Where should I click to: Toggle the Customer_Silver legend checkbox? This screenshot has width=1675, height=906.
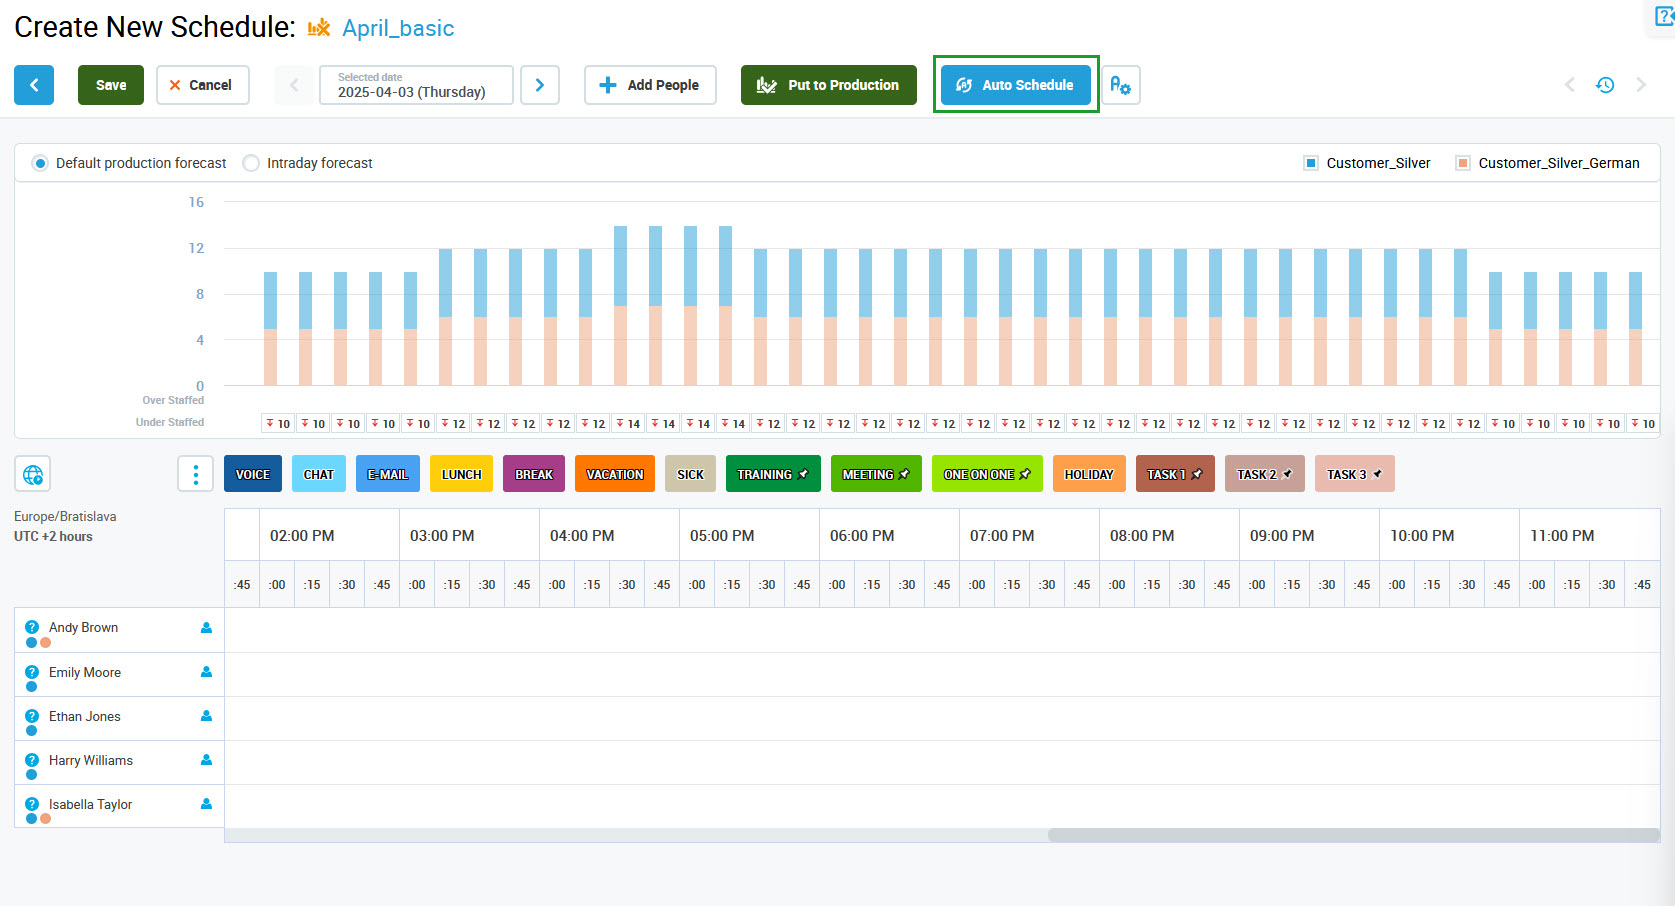[x=1311, y=163]
